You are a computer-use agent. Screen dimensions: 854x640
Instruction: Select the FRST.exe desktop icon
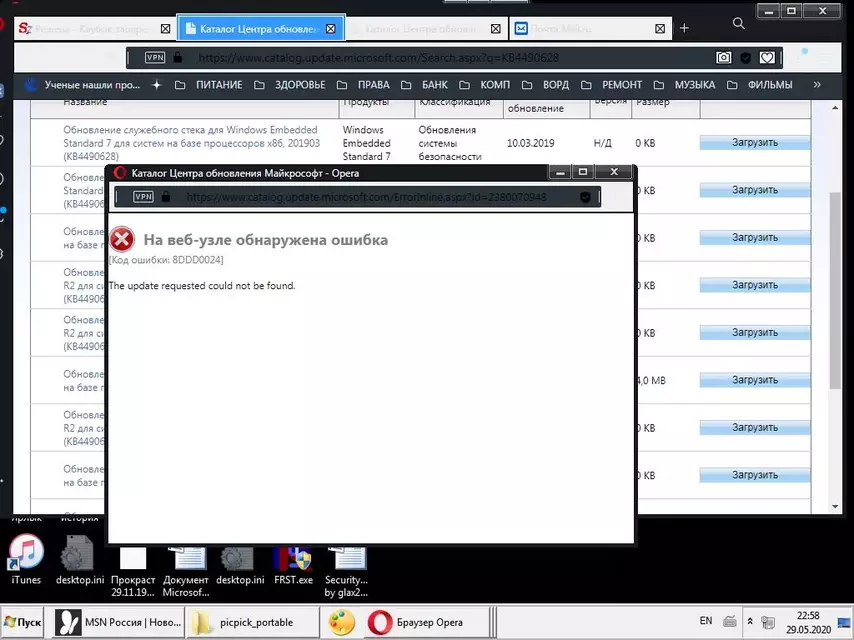[x=293, y=565]
